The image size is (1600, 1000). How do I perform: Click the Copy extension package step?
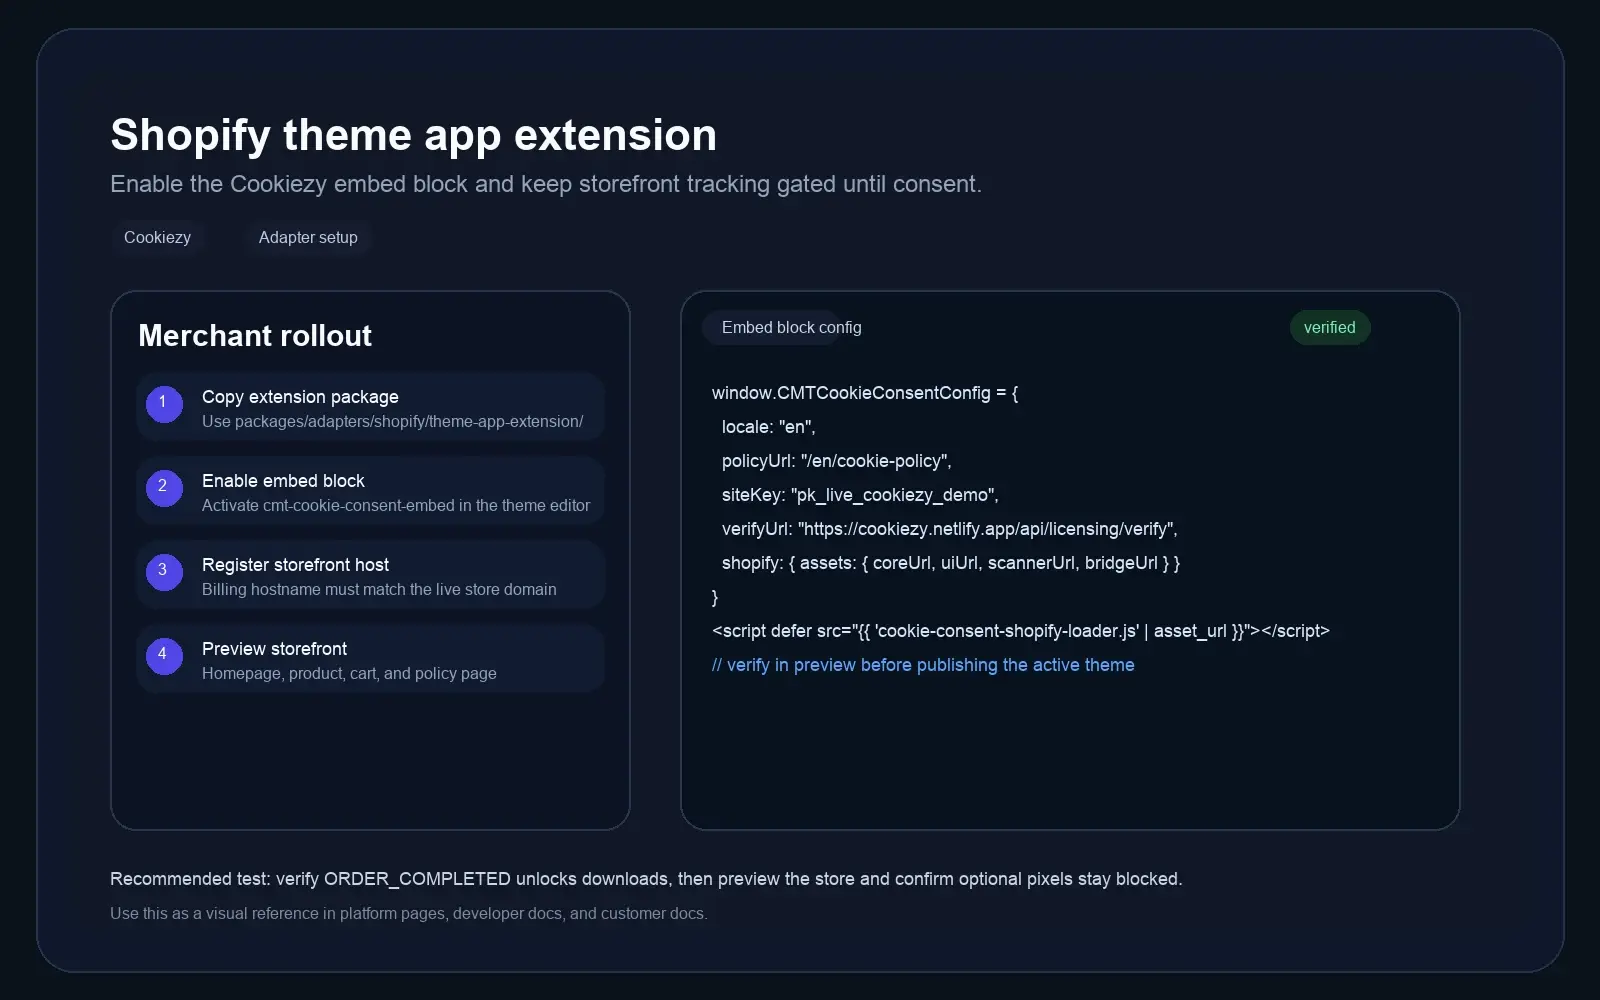click(x=370, y=407)
